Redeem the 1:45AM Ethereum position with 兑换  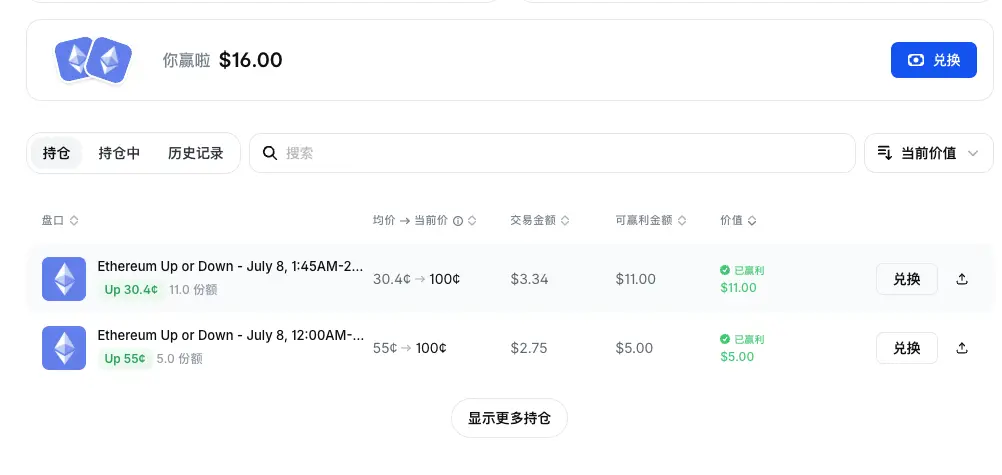(907, 279)
